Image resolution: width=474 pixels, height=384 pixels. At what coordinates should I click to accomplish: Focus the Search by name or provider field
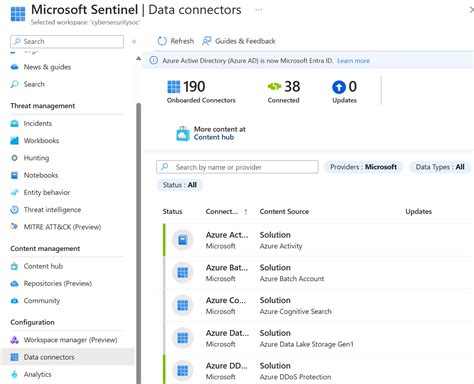pos(237,167)
